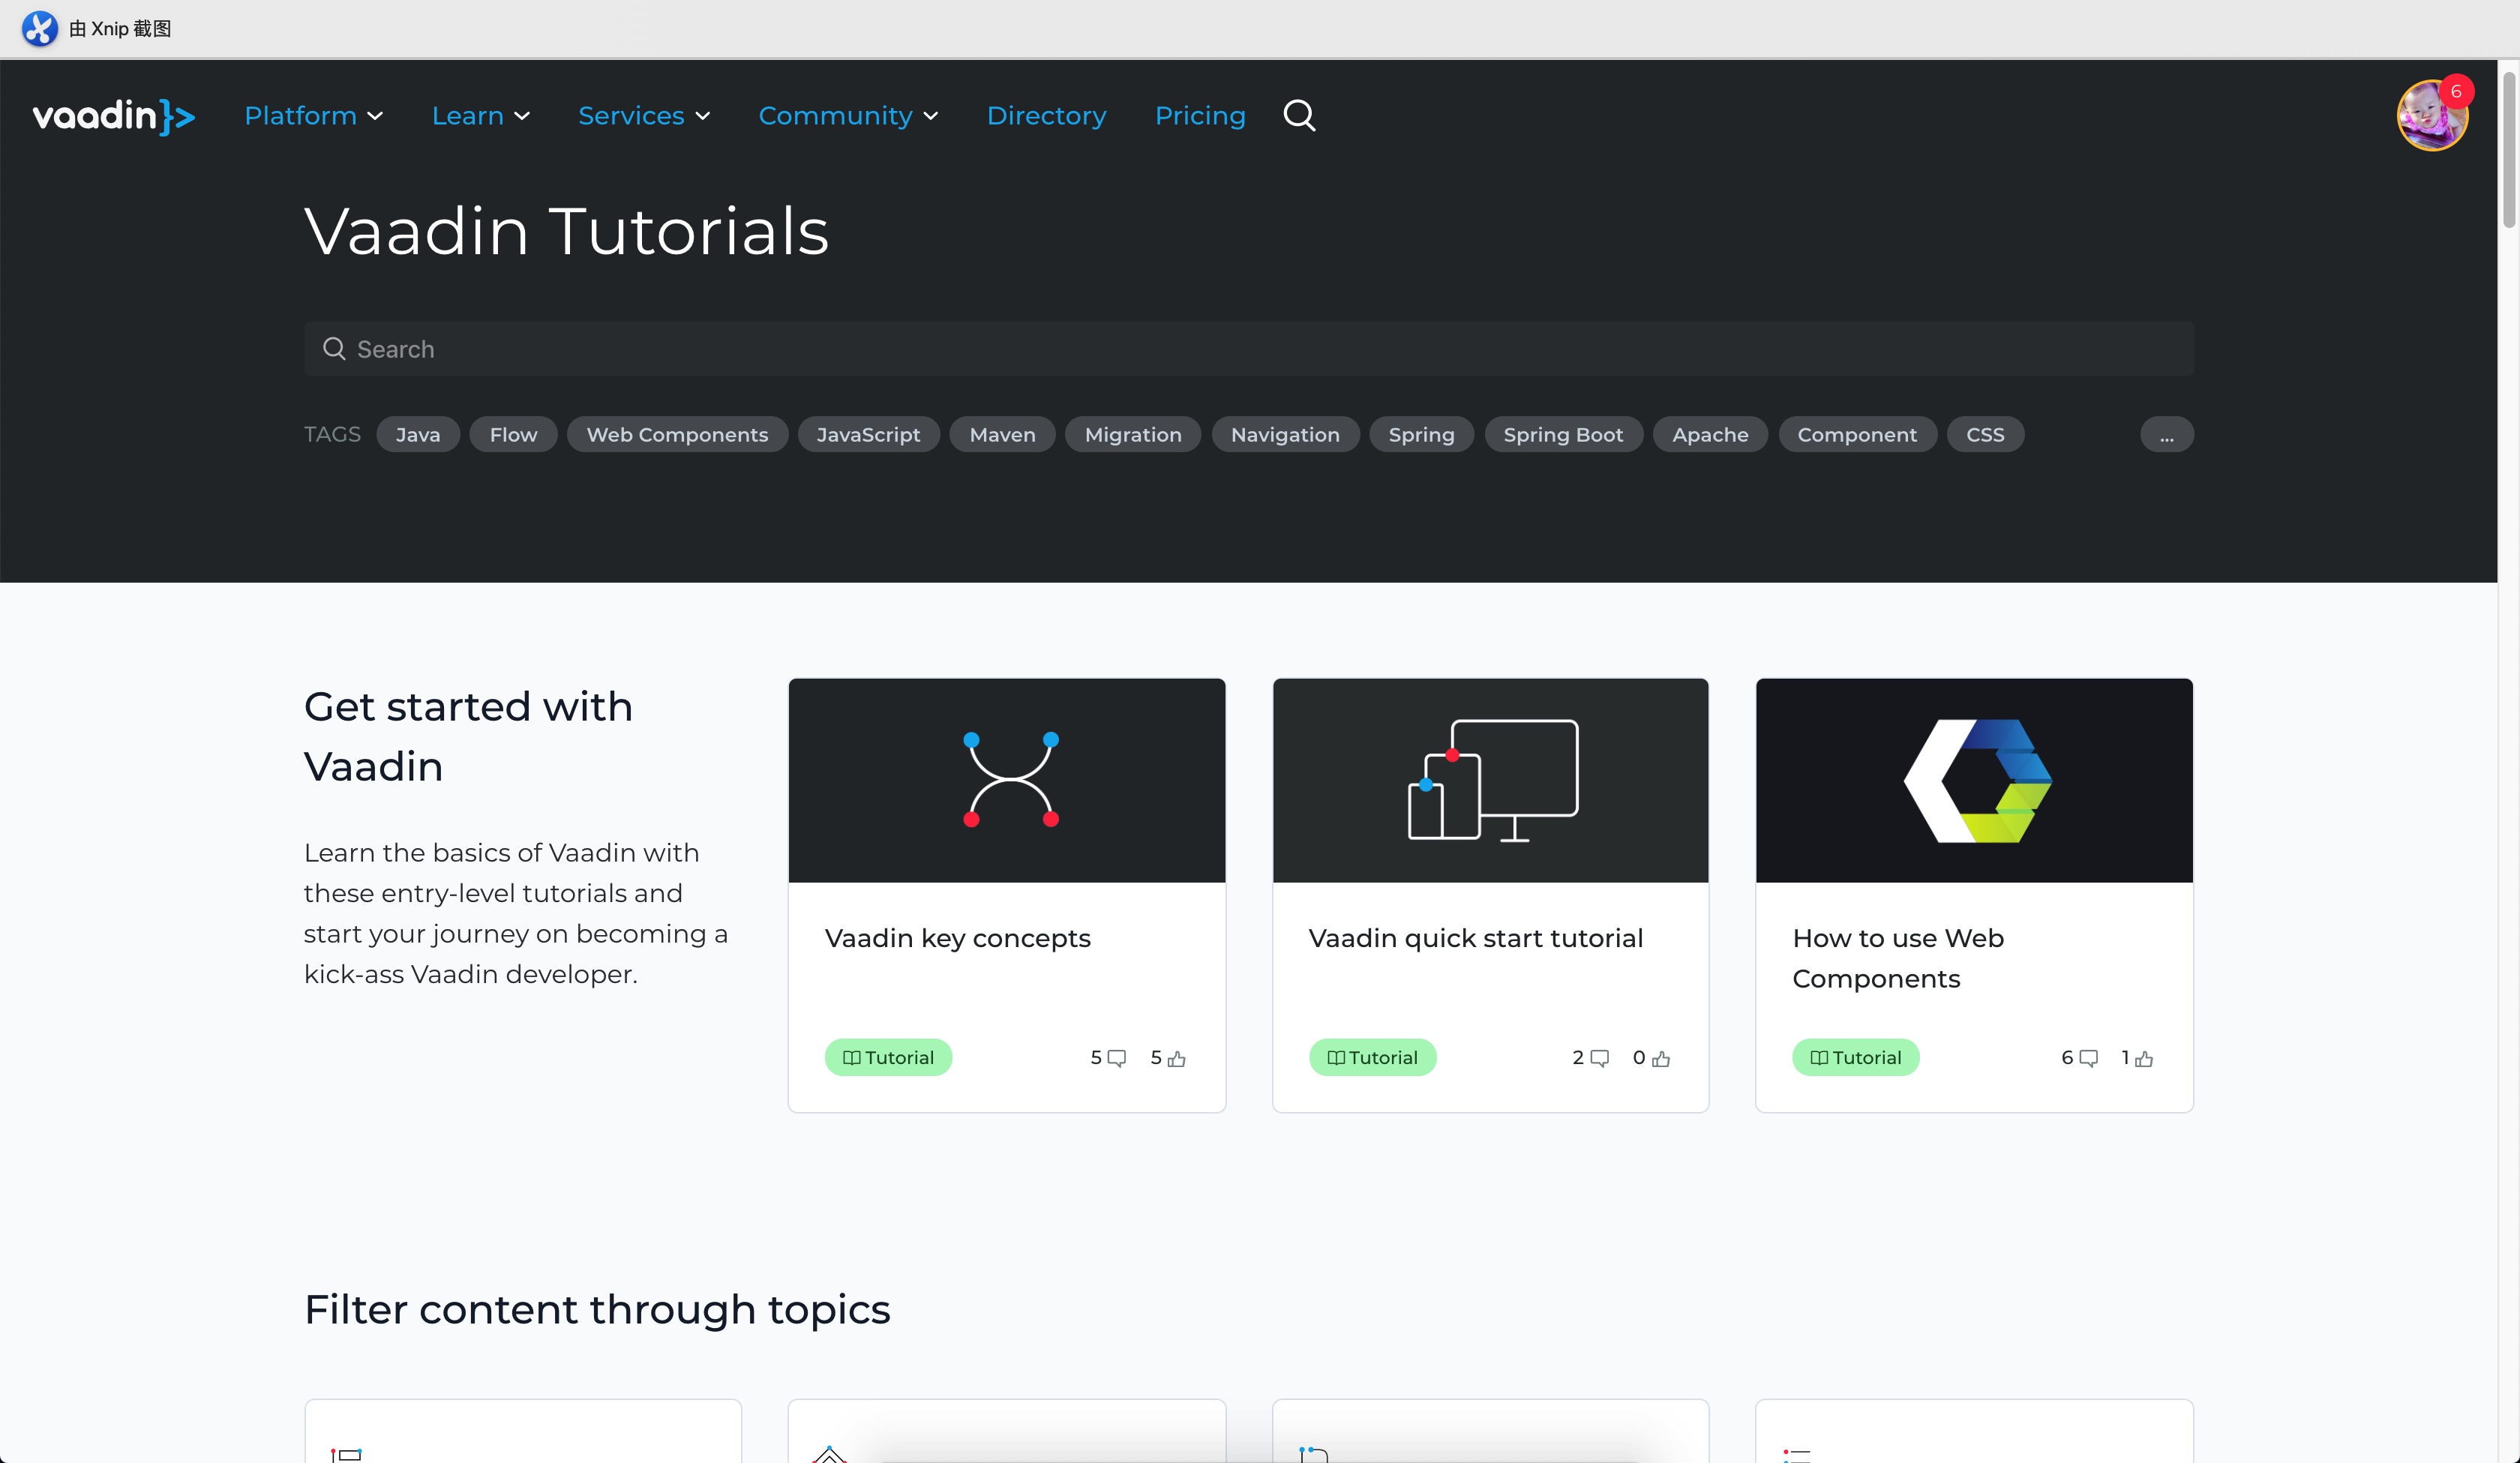Open the Vaadin logo home link
2520x1463 pixels.
coord(113,116)
